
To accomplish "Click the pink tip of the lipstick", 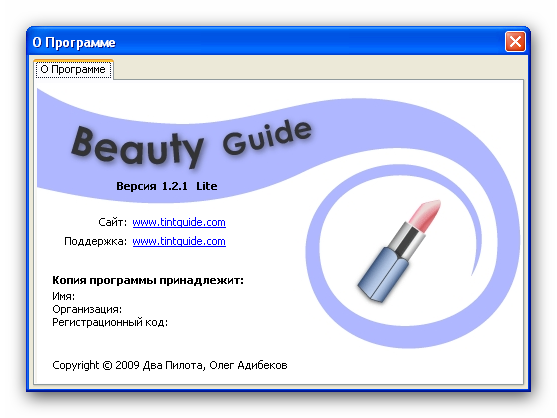I will (425, 214).
